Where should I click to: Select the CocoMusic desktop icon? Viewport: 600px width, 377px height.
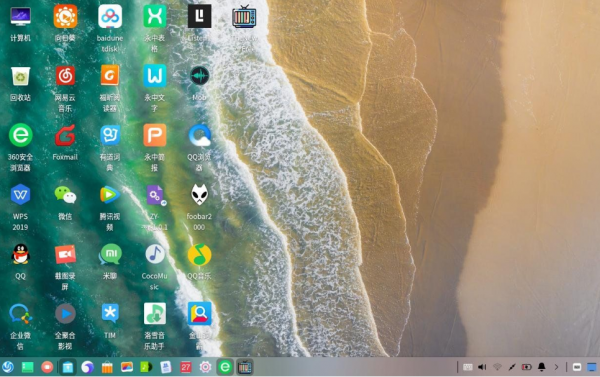tap(155, 254)
